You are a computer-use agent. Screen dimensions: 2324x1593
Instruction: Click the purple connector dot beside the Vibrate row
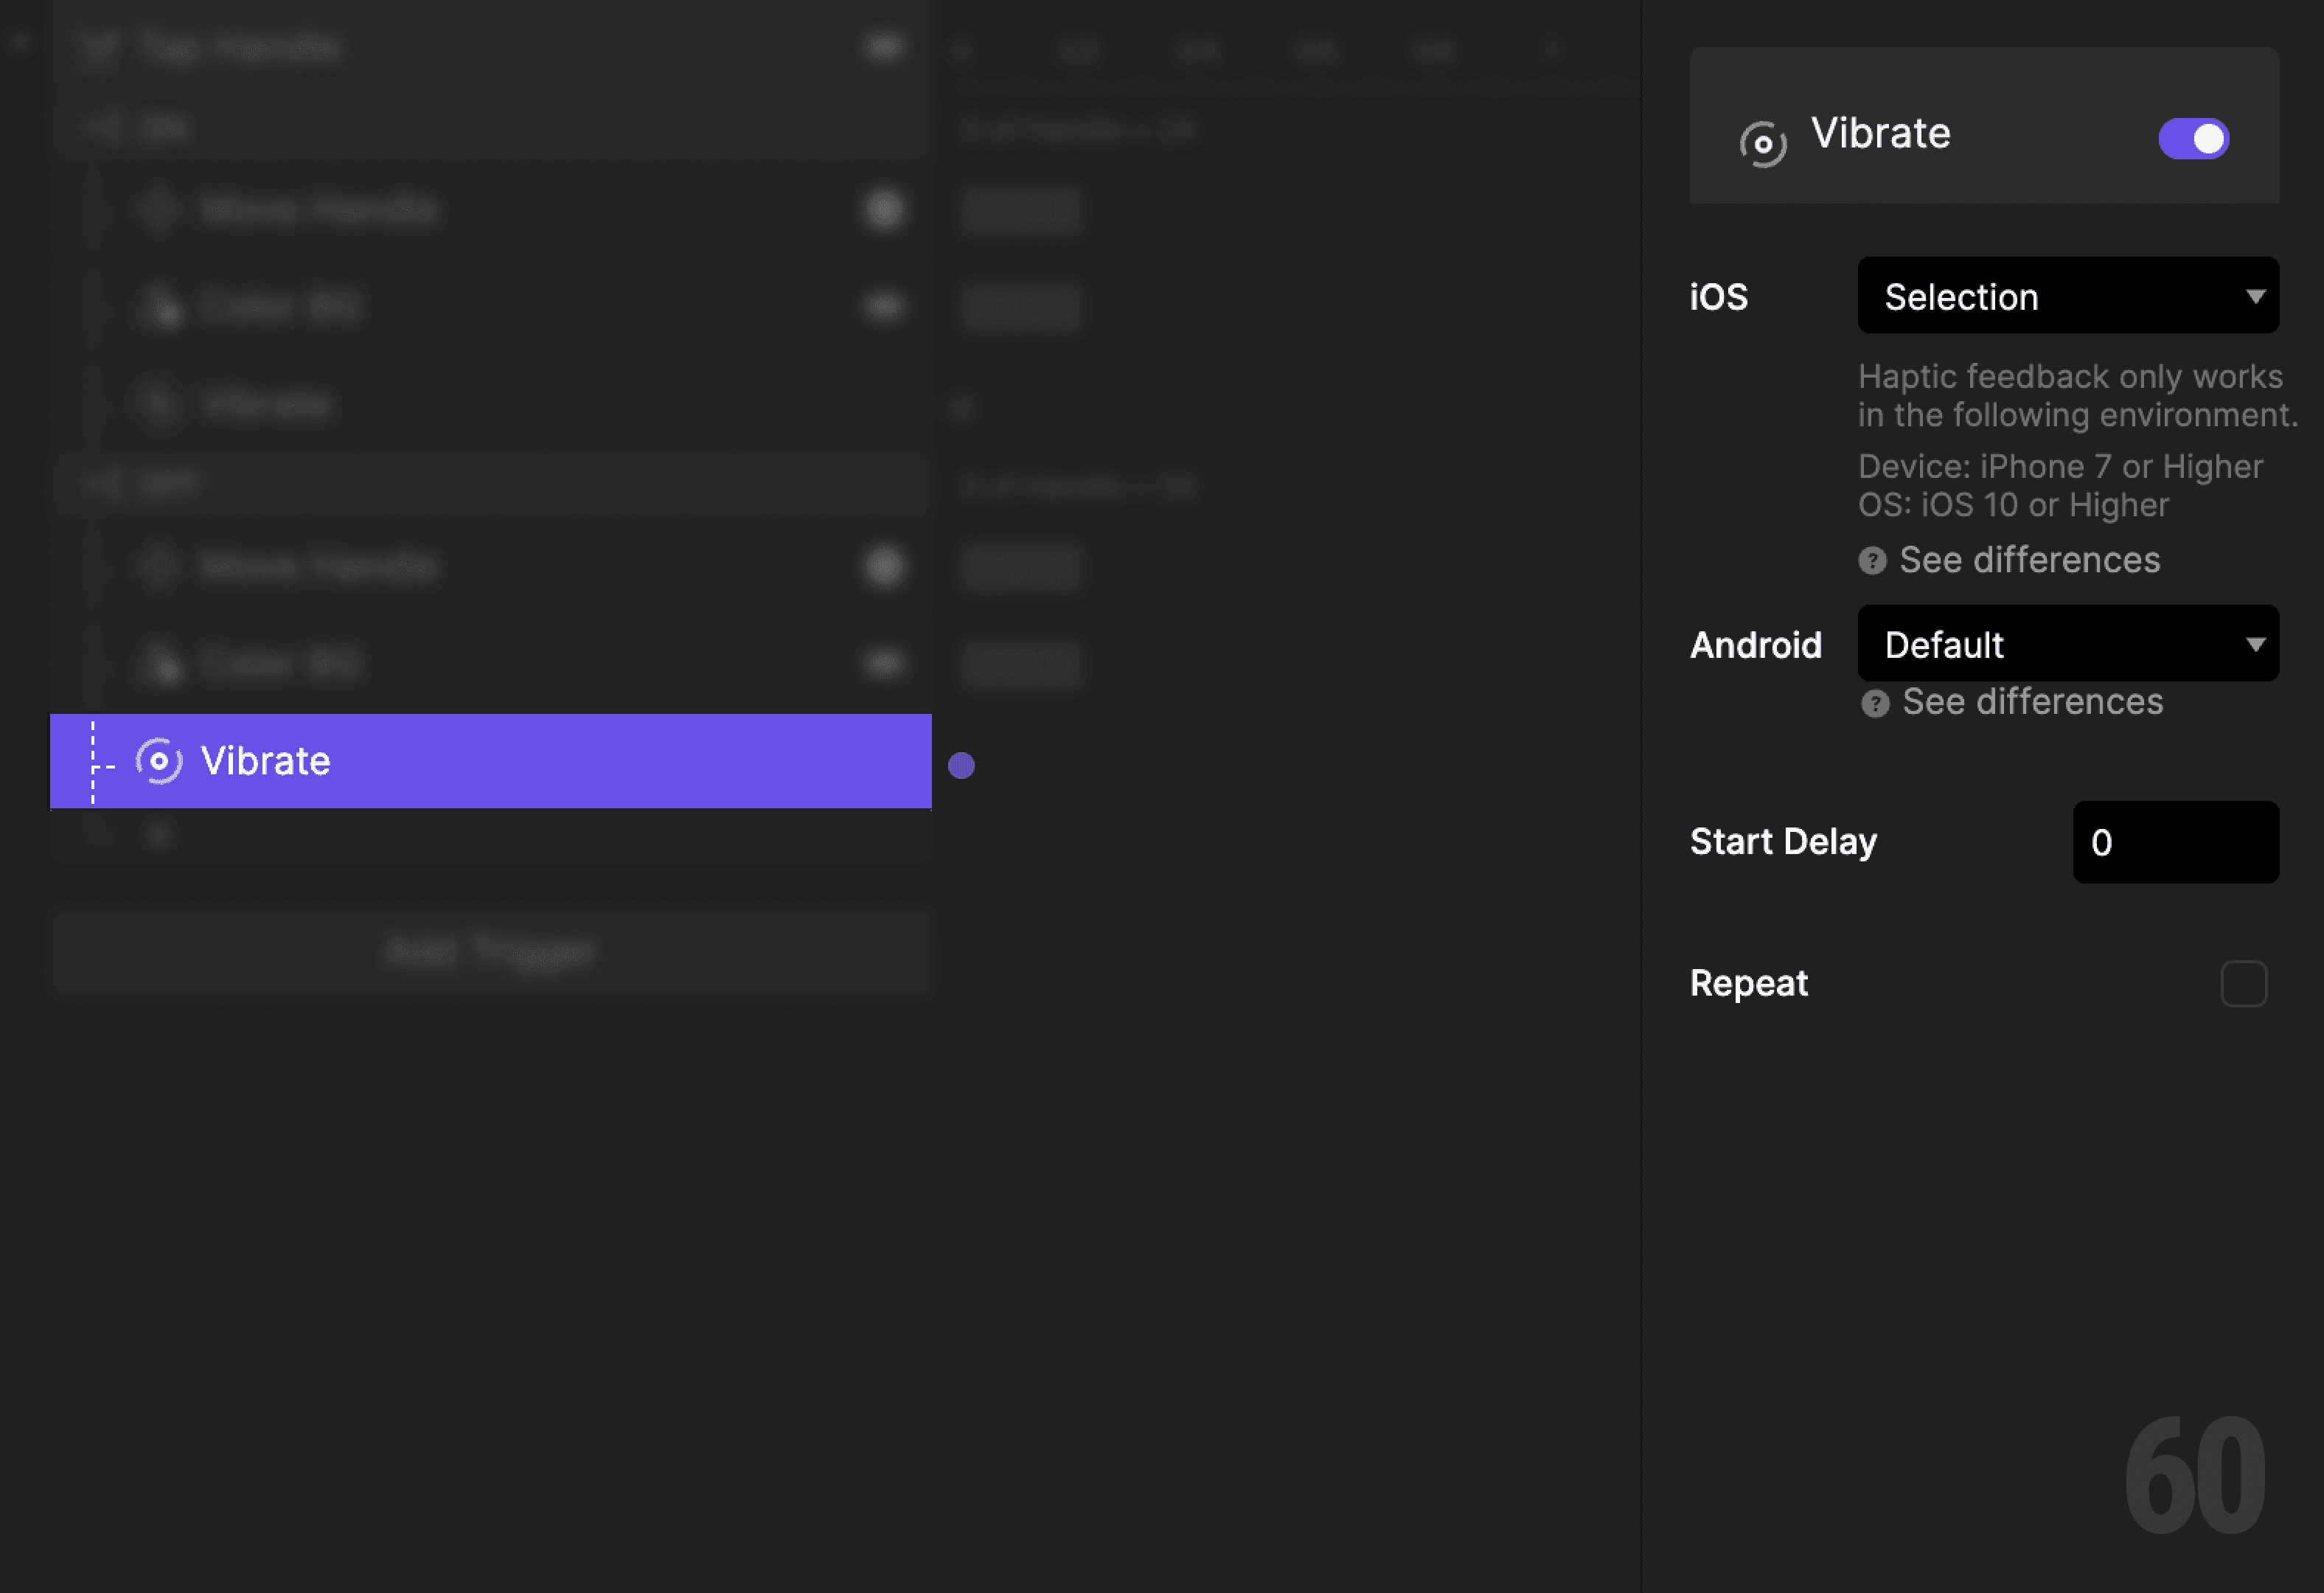pyautogui.click(x=961, y=765)
